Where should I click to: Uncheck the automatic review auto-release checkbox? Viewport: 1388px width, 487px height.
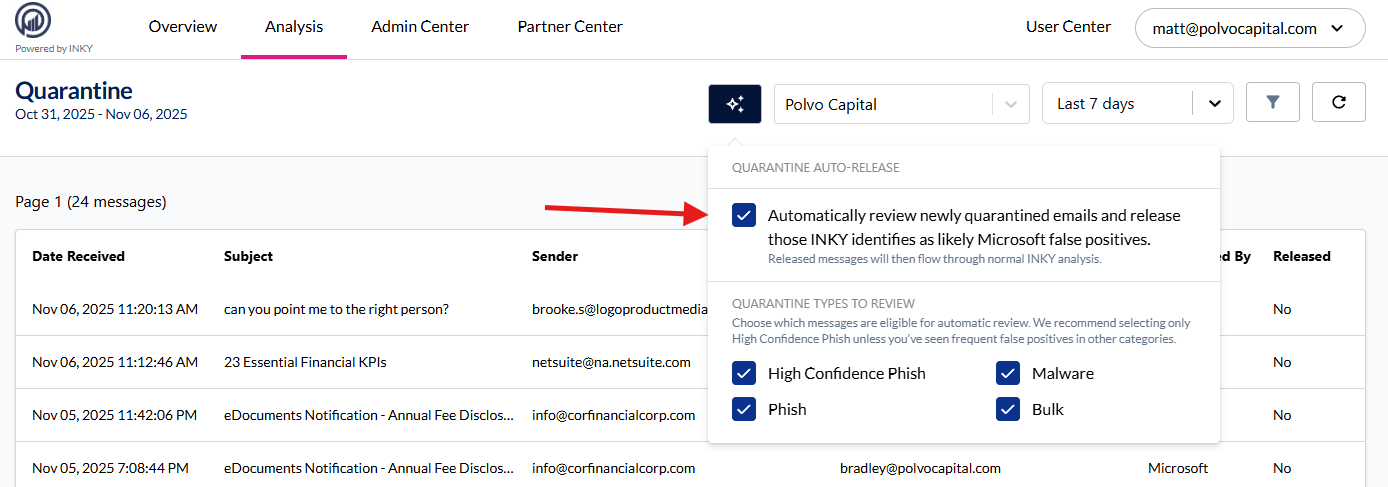click(744, 215)
